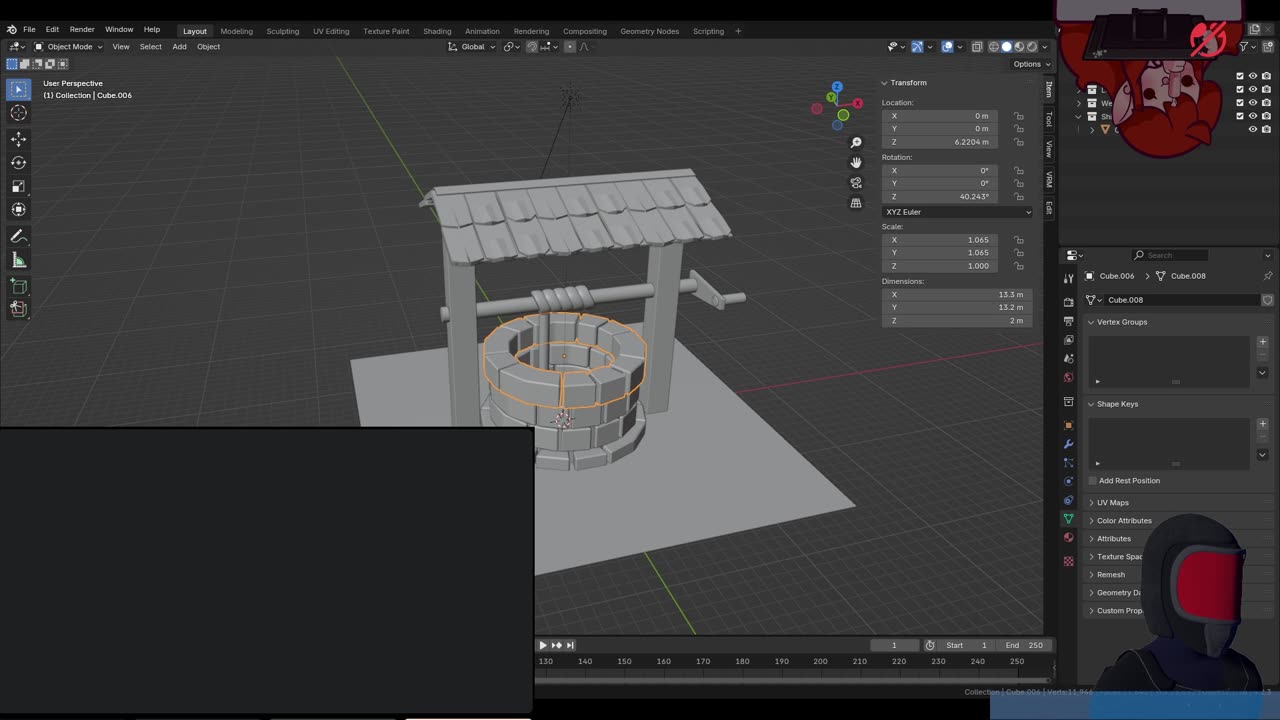
Task: Select rendered viewport shading
Action: point(1033,46)
